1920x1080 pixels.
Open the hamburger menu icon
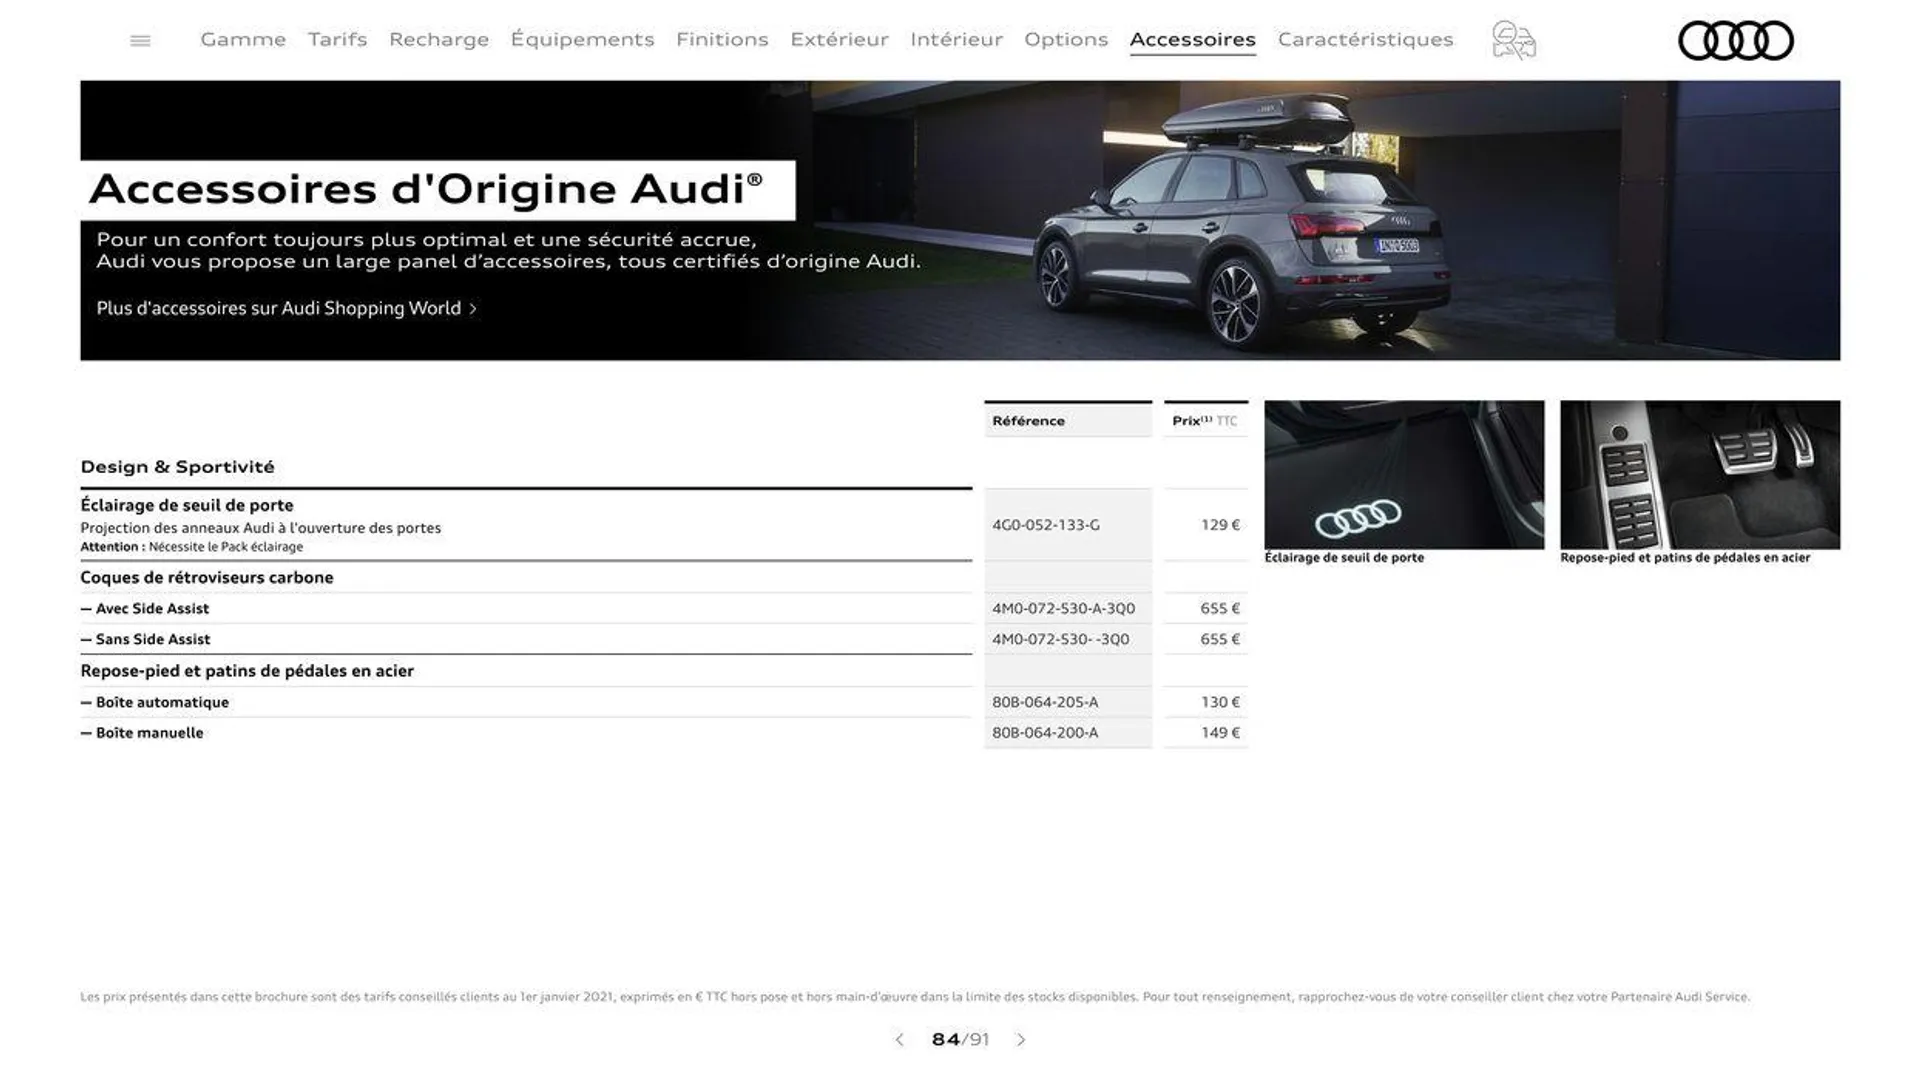pos(140,40)
